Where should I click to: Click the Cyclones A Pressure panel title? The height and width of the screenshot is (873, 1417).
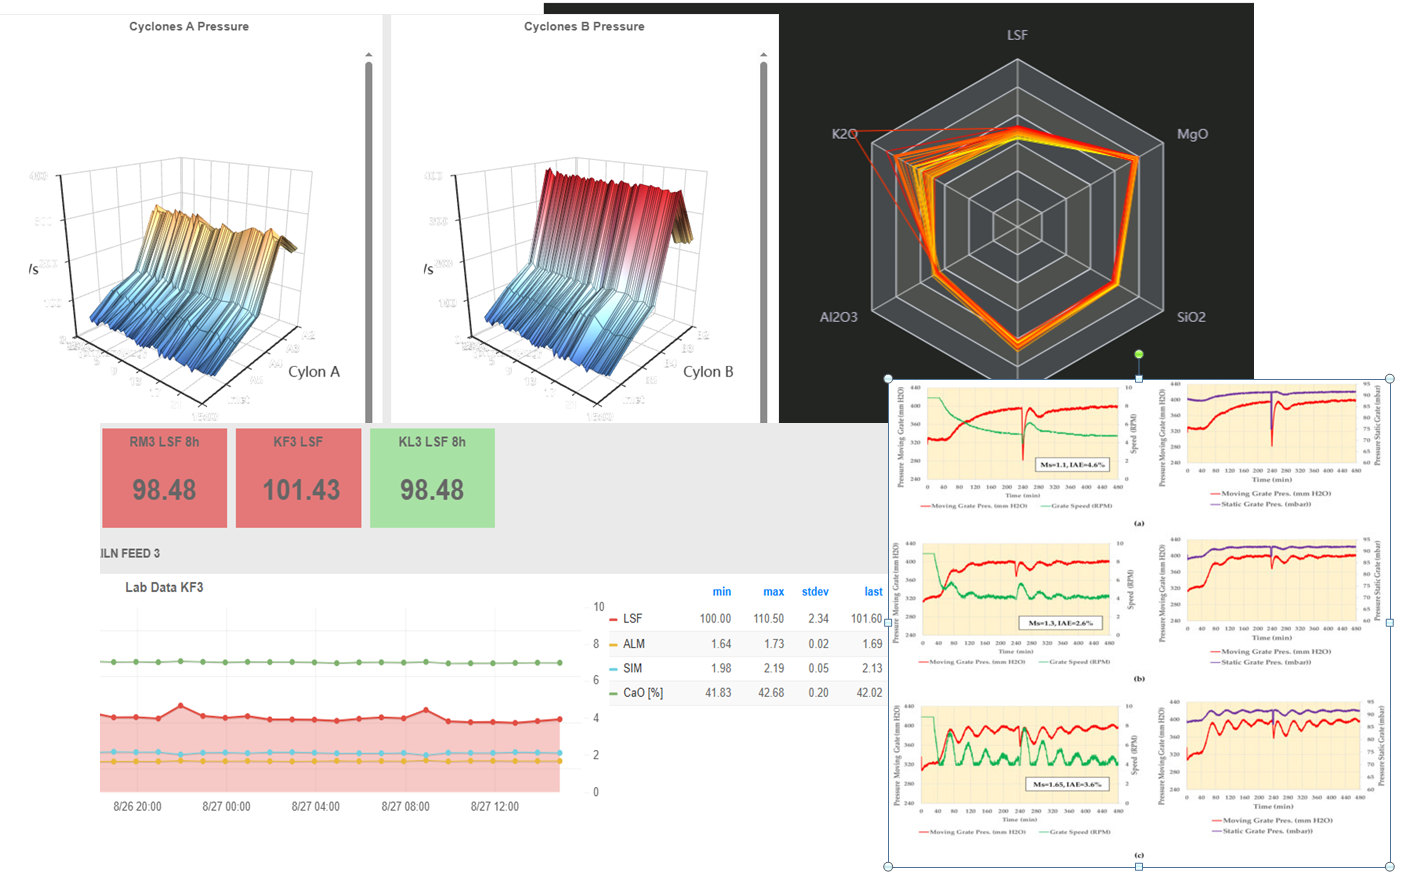[189, 26]
